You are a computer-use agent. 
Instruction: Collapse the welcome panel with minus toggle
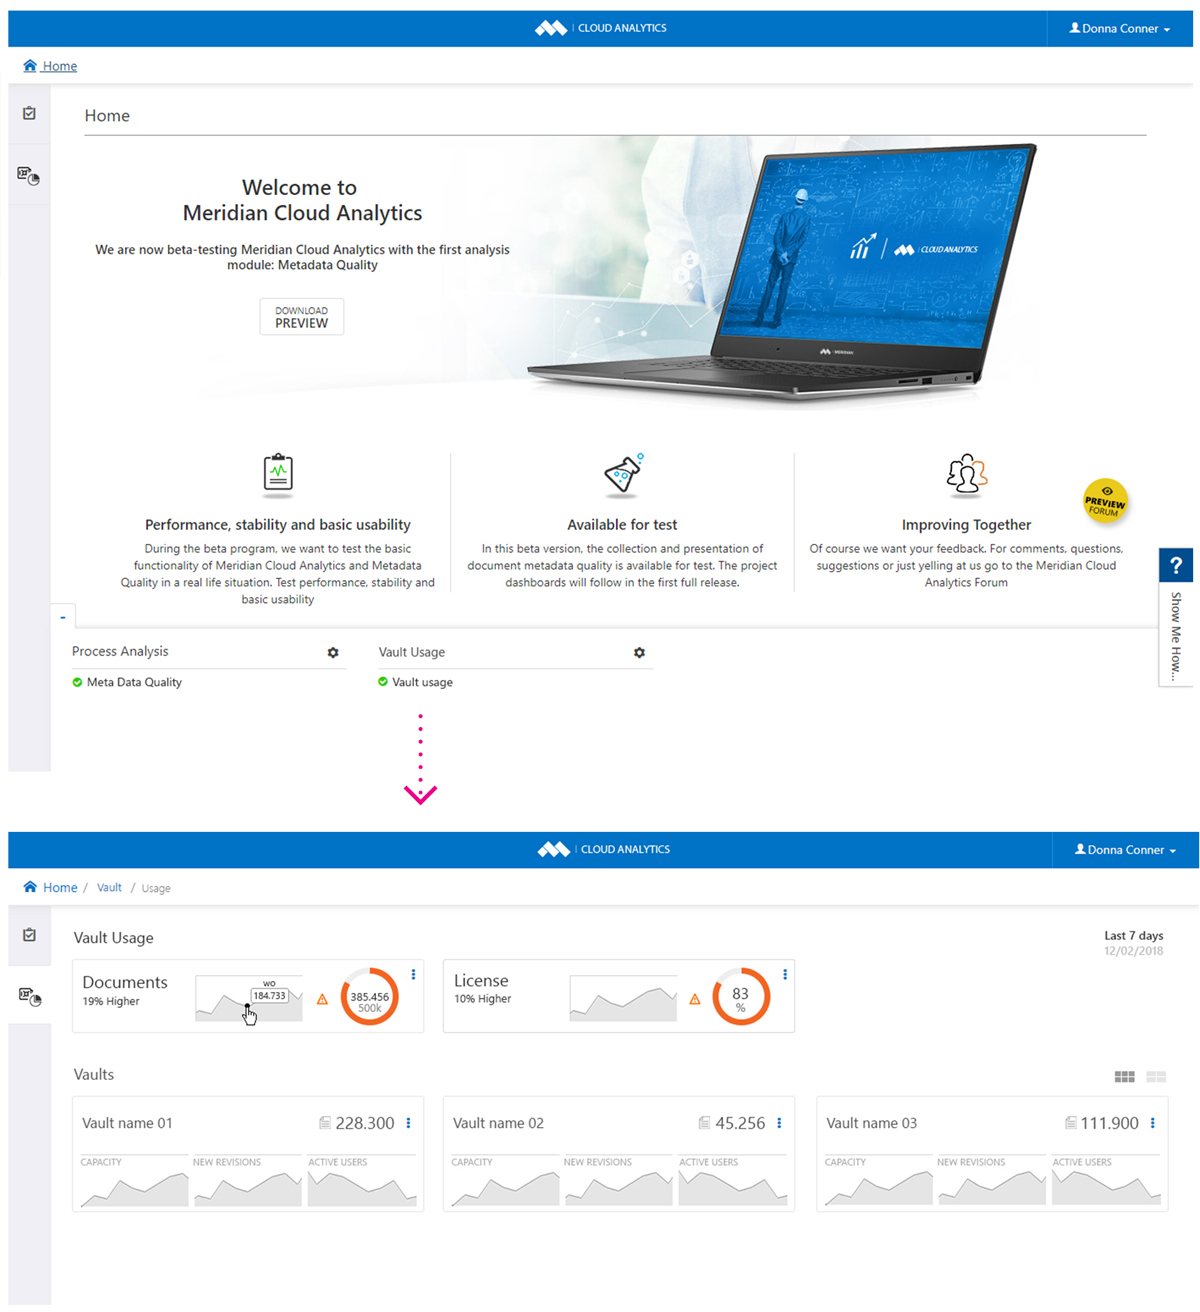click(63, 617)
